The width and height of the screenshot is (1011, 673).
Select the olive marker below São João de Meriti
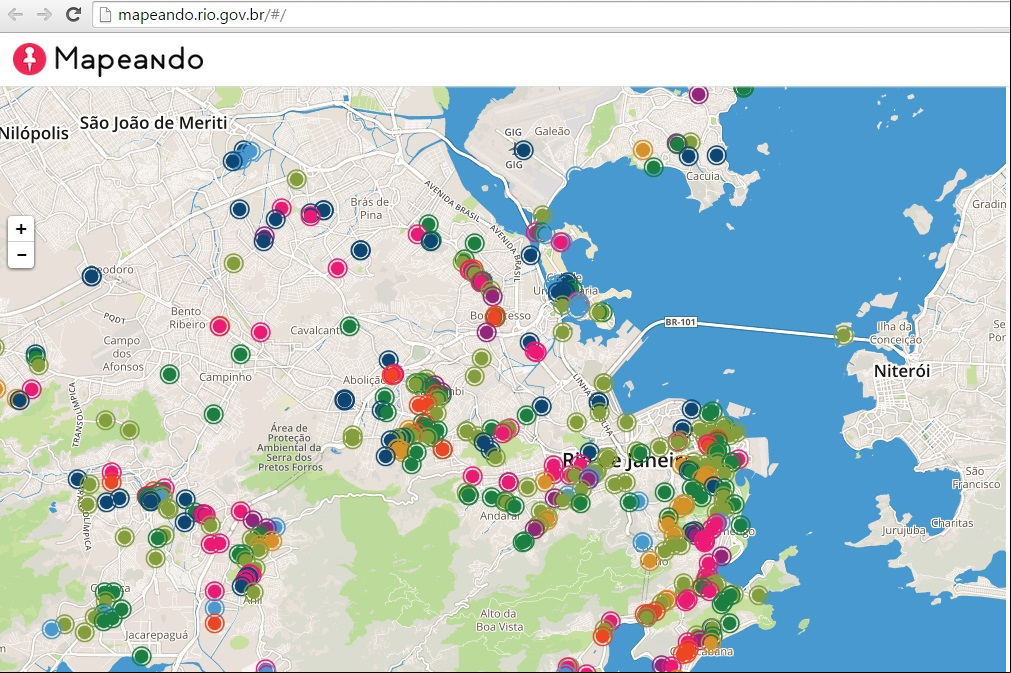point(296,179)
